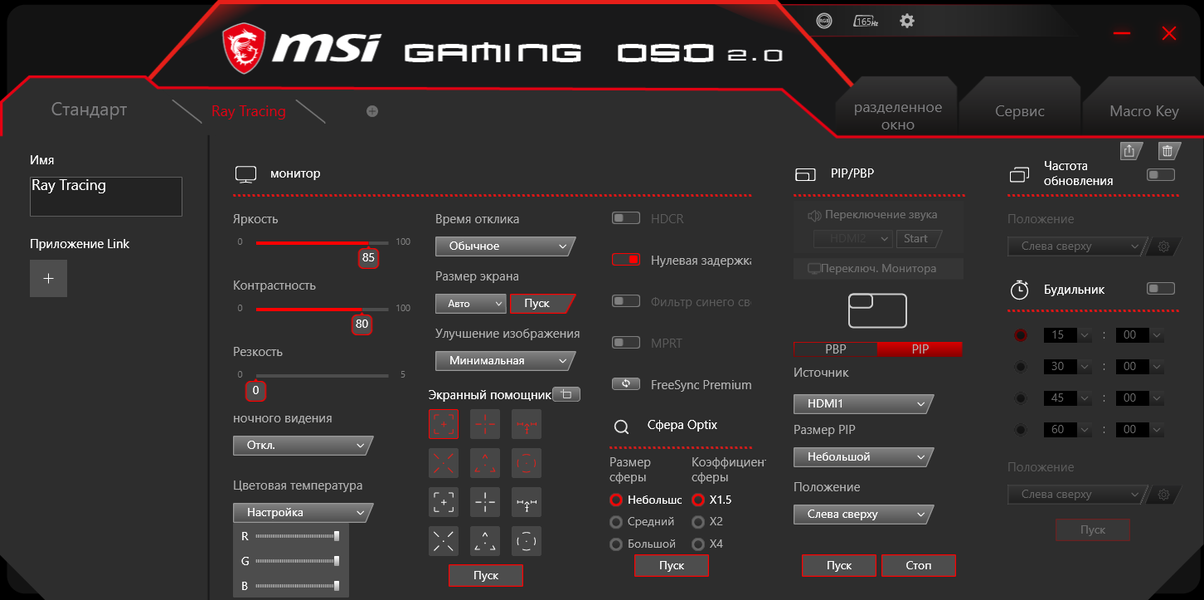Switch to Ray Tracing profile tab
Screen dimensions: 1204x600
[x=248, y=111]
